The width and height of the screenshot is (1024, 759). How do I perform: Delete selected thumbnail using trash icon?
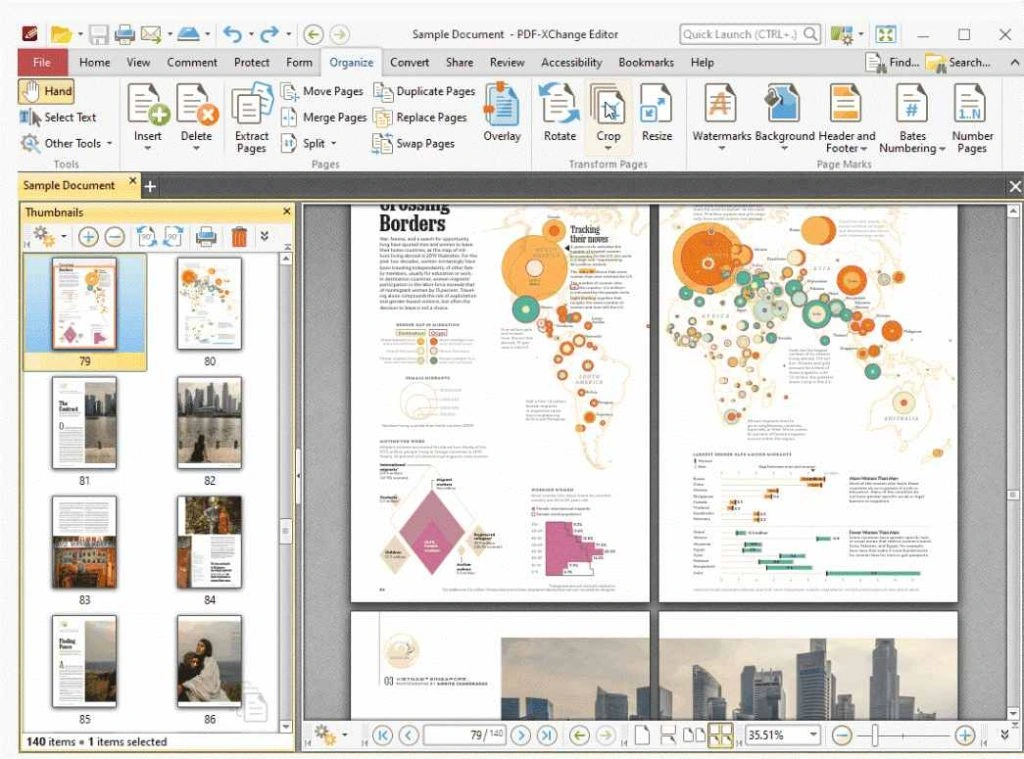pos(239,236)
